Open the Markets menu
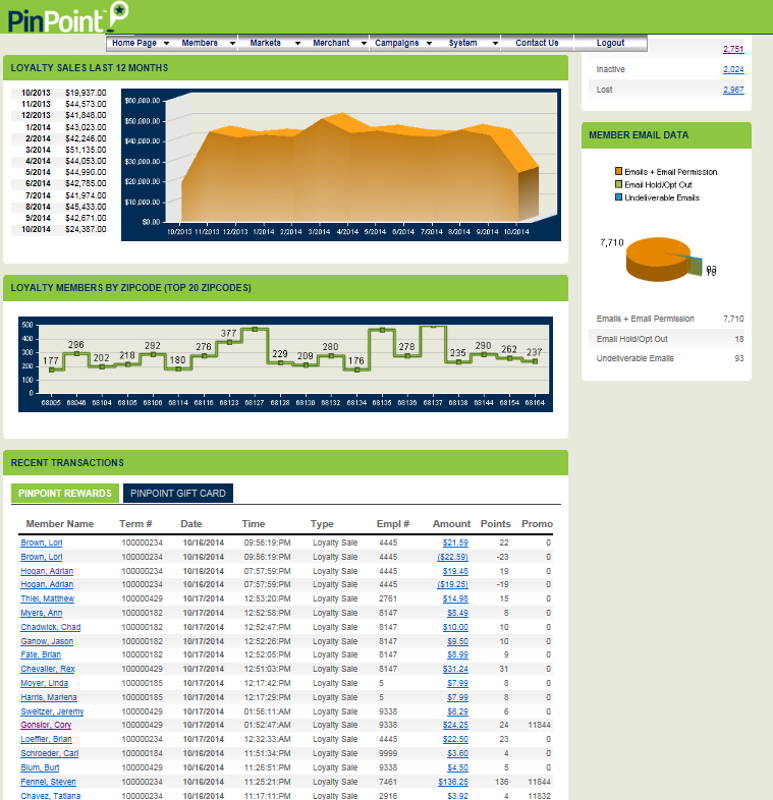 [x=265, y=43]
